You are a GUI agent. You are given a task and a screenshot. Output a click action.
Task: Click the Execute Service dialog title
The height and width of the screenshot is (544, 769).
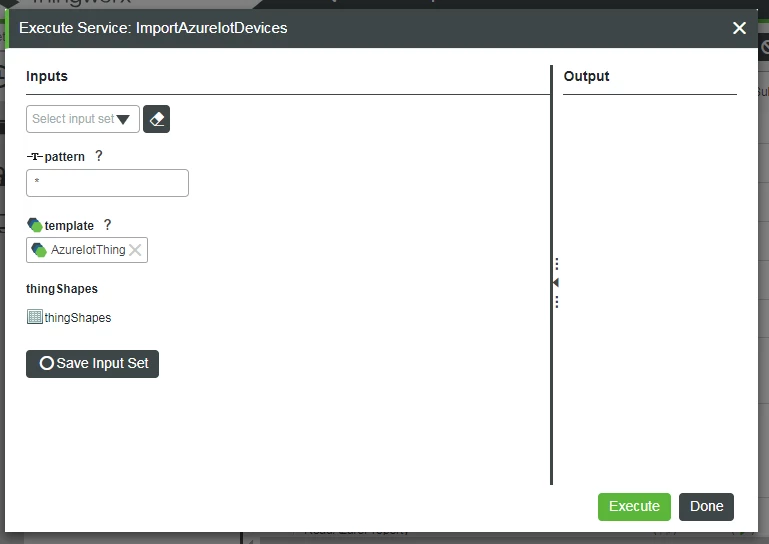pos(154,28)
